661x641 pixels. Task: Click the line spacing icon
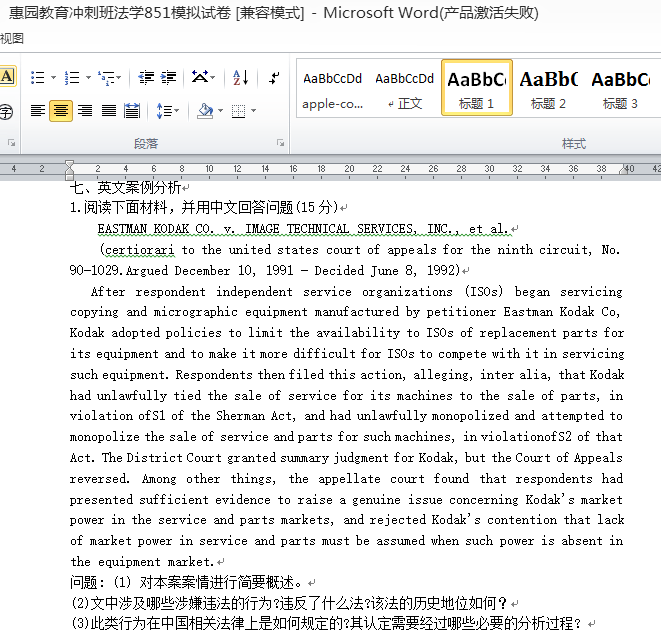[164, 111]
